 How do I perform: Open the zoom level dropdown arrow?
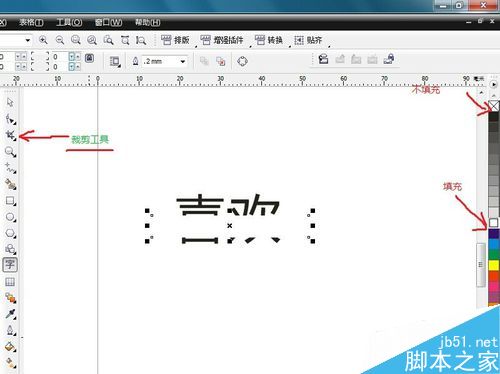click(28, 40)
